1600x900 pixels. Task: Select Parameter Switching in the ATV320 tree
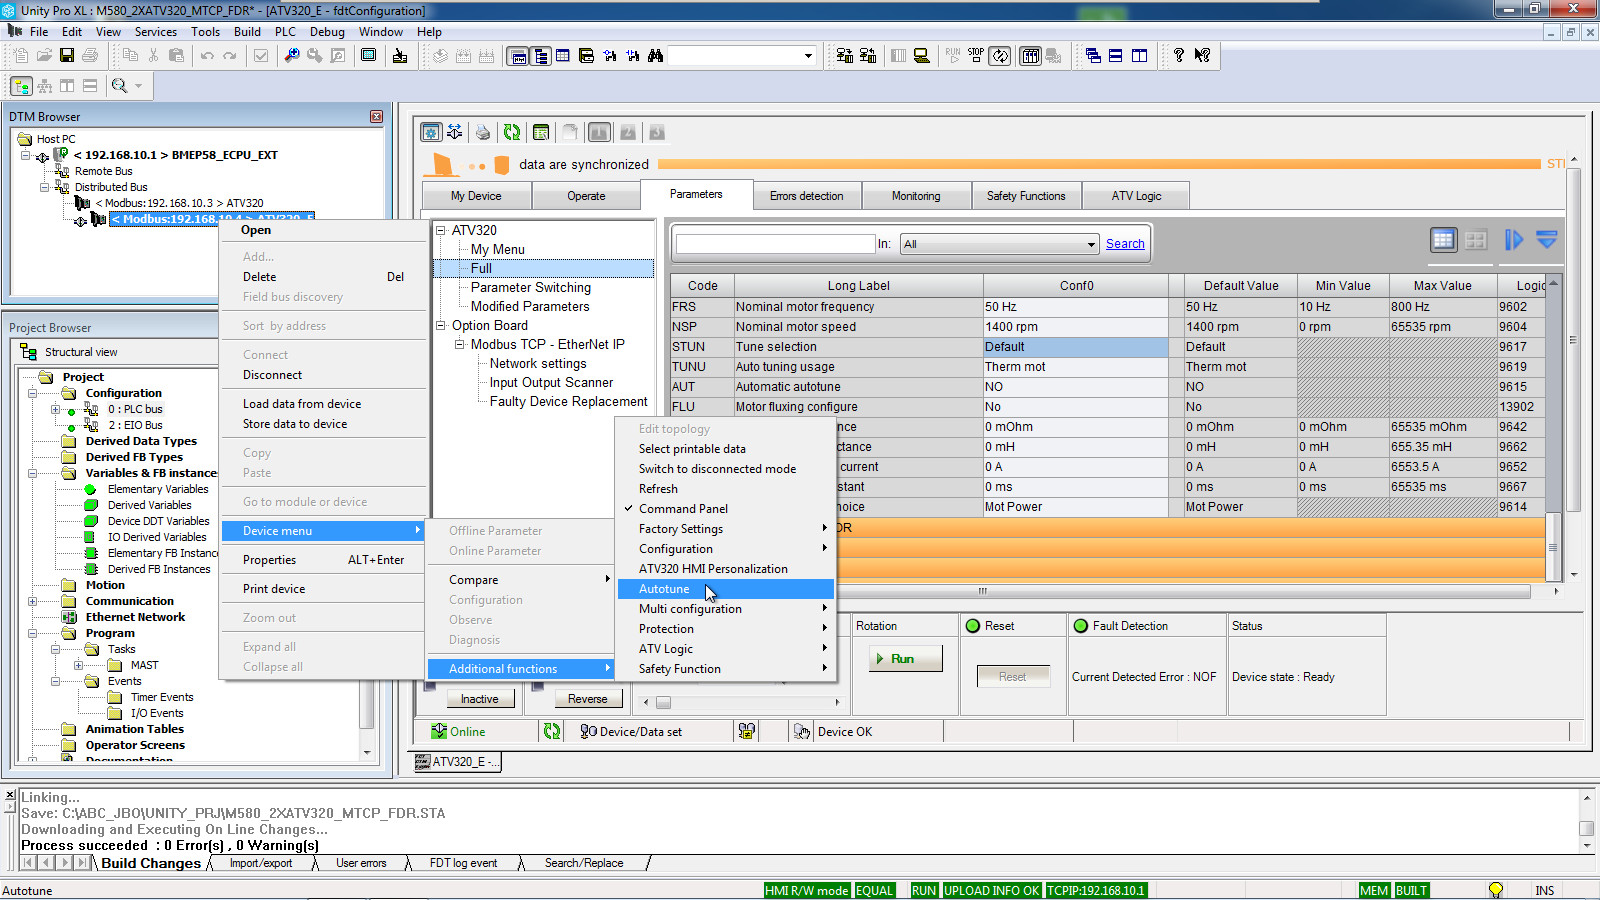[531, 287]
